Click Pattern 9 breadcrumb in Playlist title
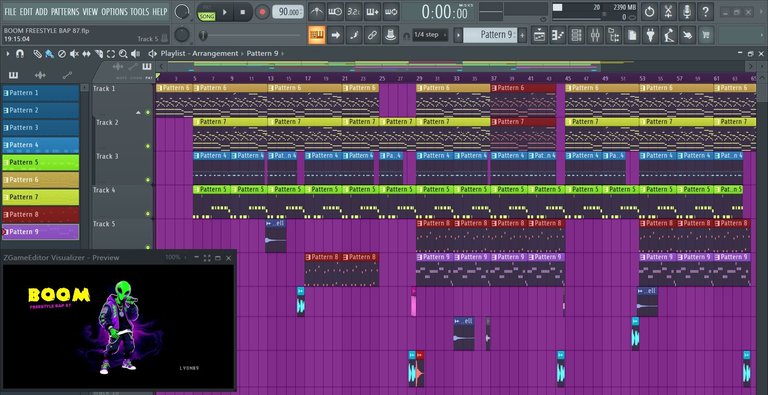Screen dimensions: 768x395 point(263,53)
